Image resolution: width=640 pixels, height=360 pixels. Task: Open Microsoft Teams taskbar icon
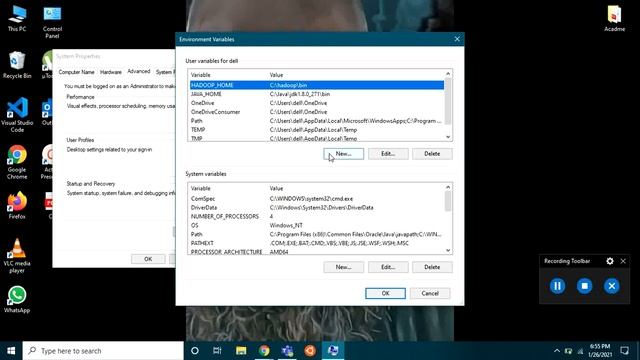287,351
